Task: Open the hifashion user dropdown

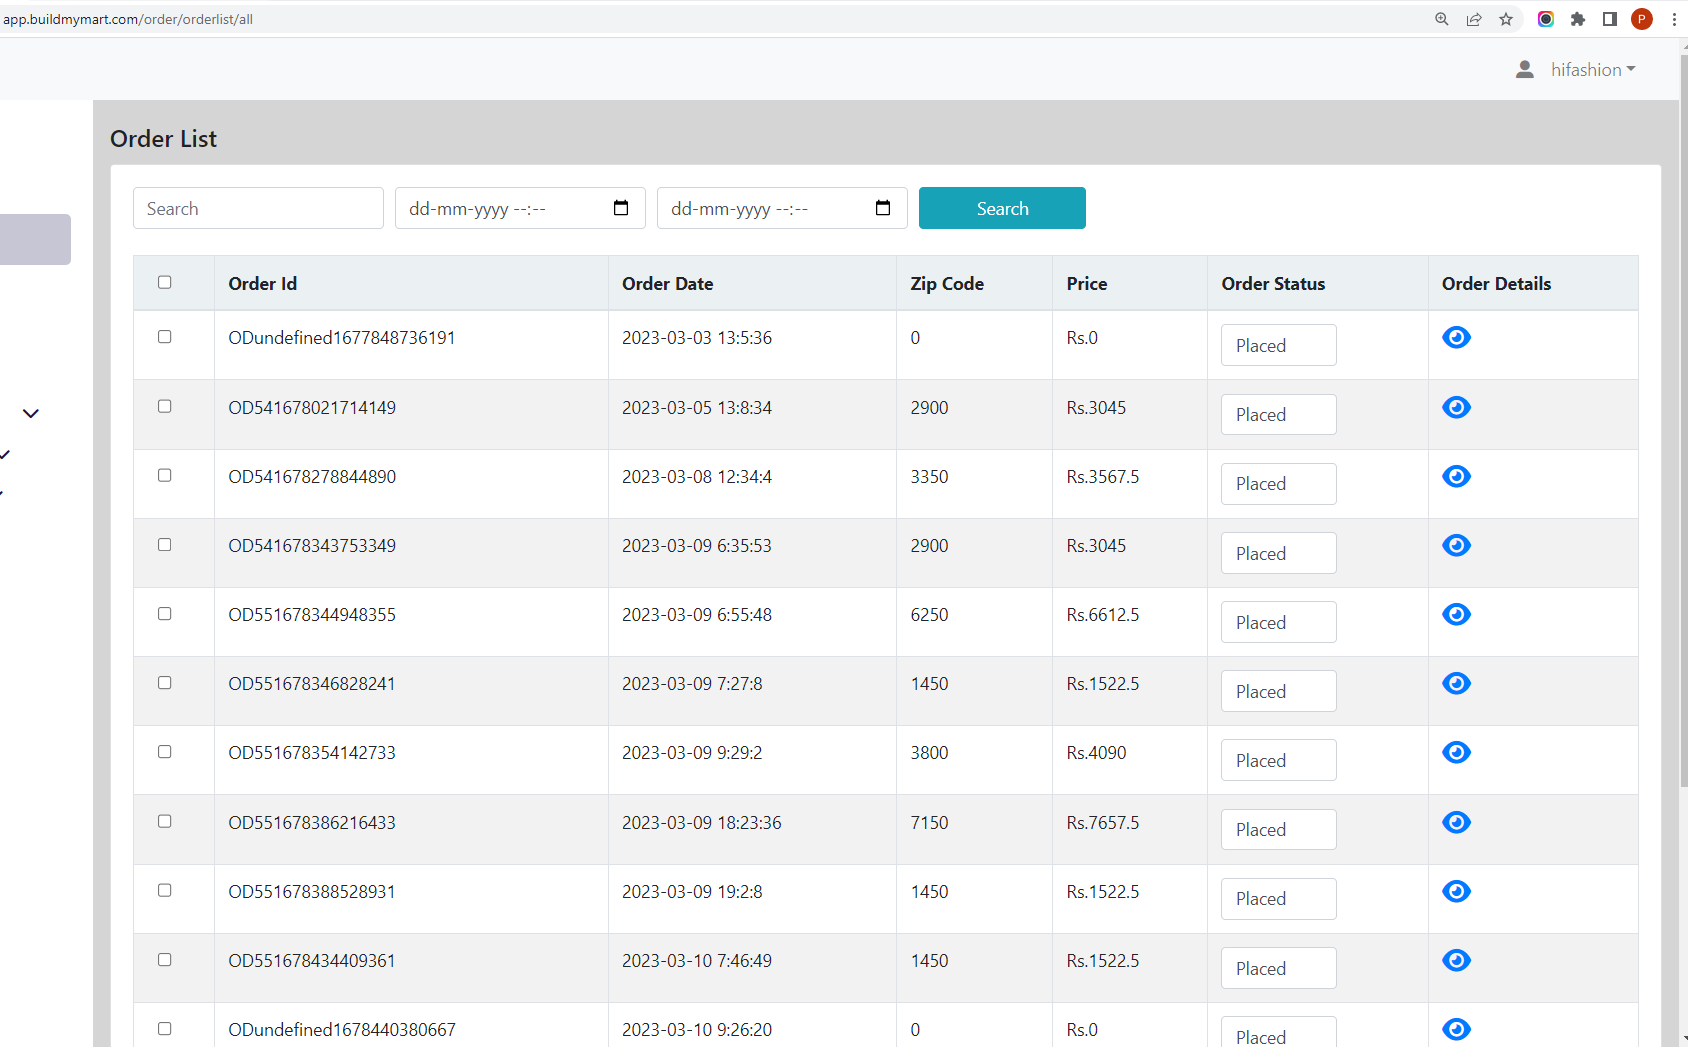Action: [1576, 70]
